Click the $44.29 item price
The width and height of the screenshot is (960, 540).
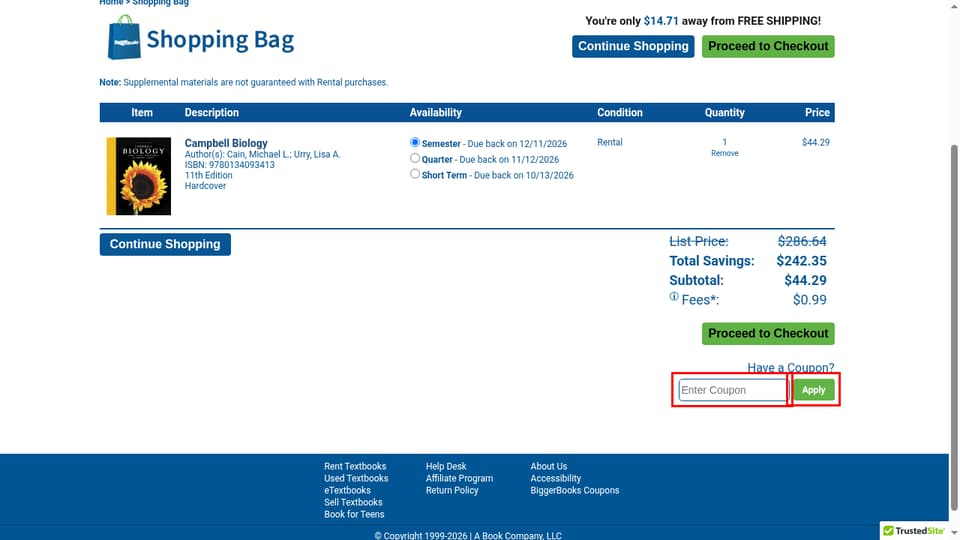(x=816, y=142)
